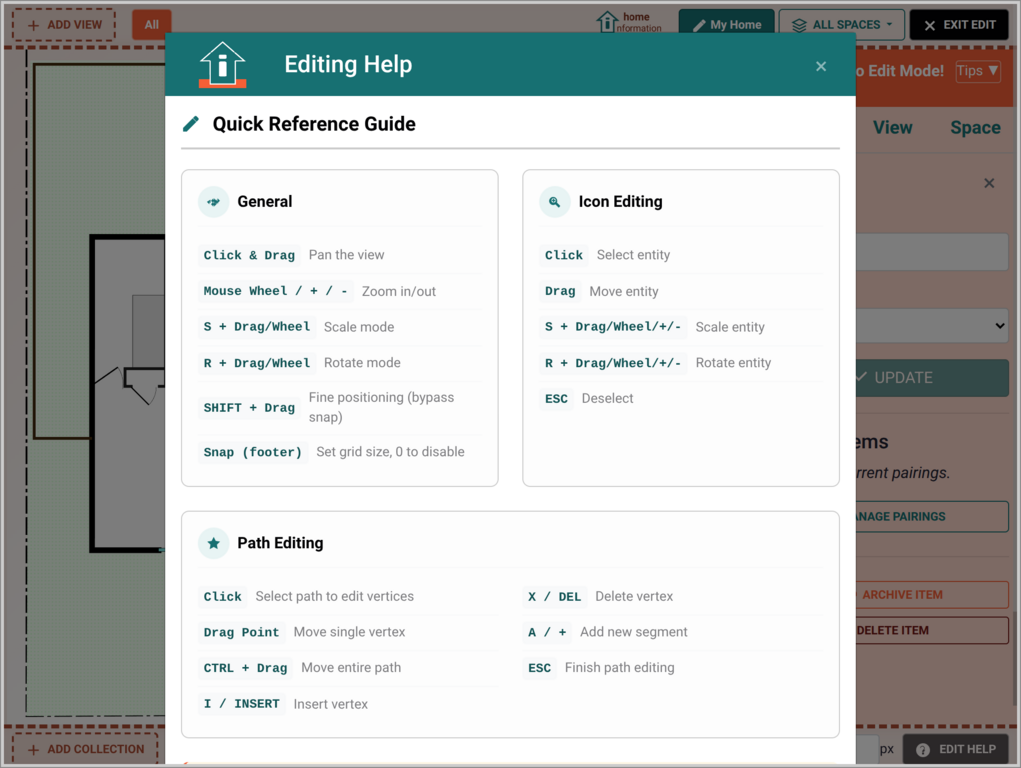Click the Delete Item button
The width and height of the screenshot is (1021, 768).
[932, 631]
